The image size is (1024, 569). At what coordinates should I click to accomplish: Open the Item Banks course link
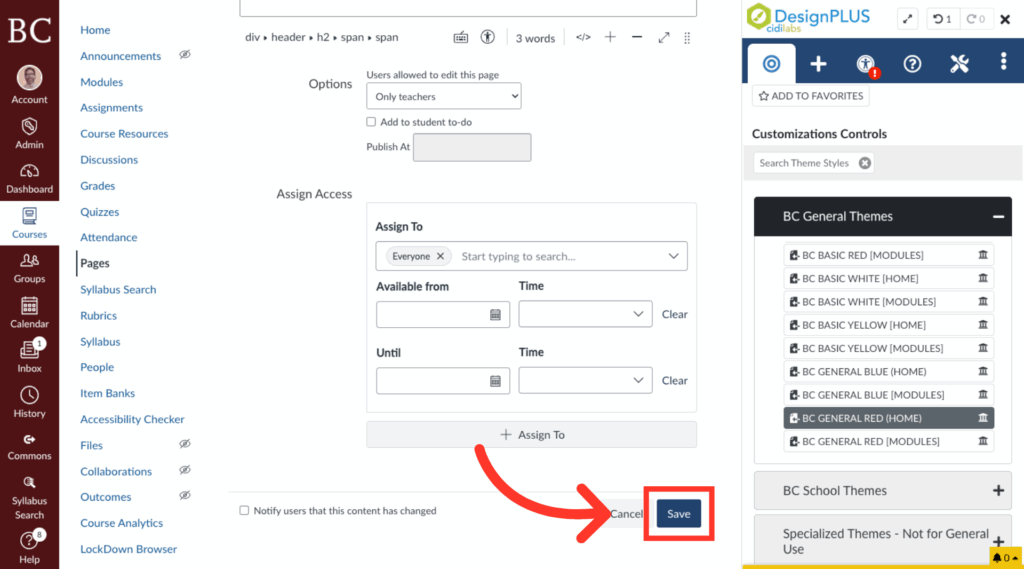[107, 393]
